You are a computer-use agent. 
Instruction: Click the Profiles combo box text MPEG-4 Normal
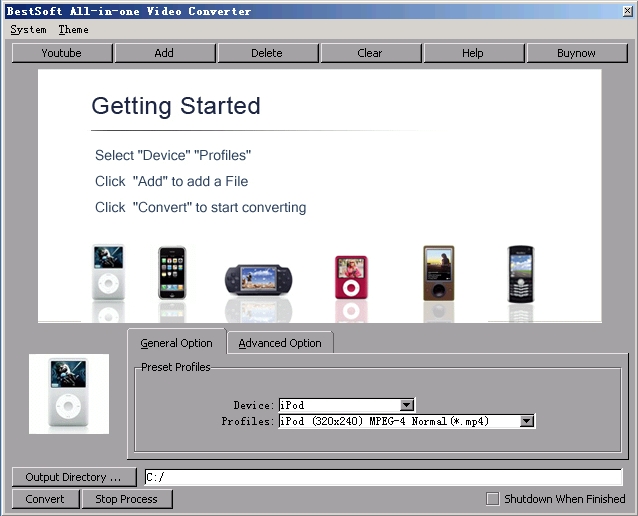pyautogui.click(x=408, y=421)
